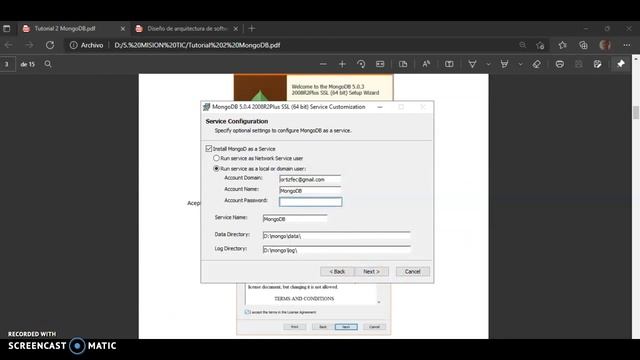Switch to Diseño de arquitectura de software tab
This screenshot has width=640, height=360.
click(188, 29)
